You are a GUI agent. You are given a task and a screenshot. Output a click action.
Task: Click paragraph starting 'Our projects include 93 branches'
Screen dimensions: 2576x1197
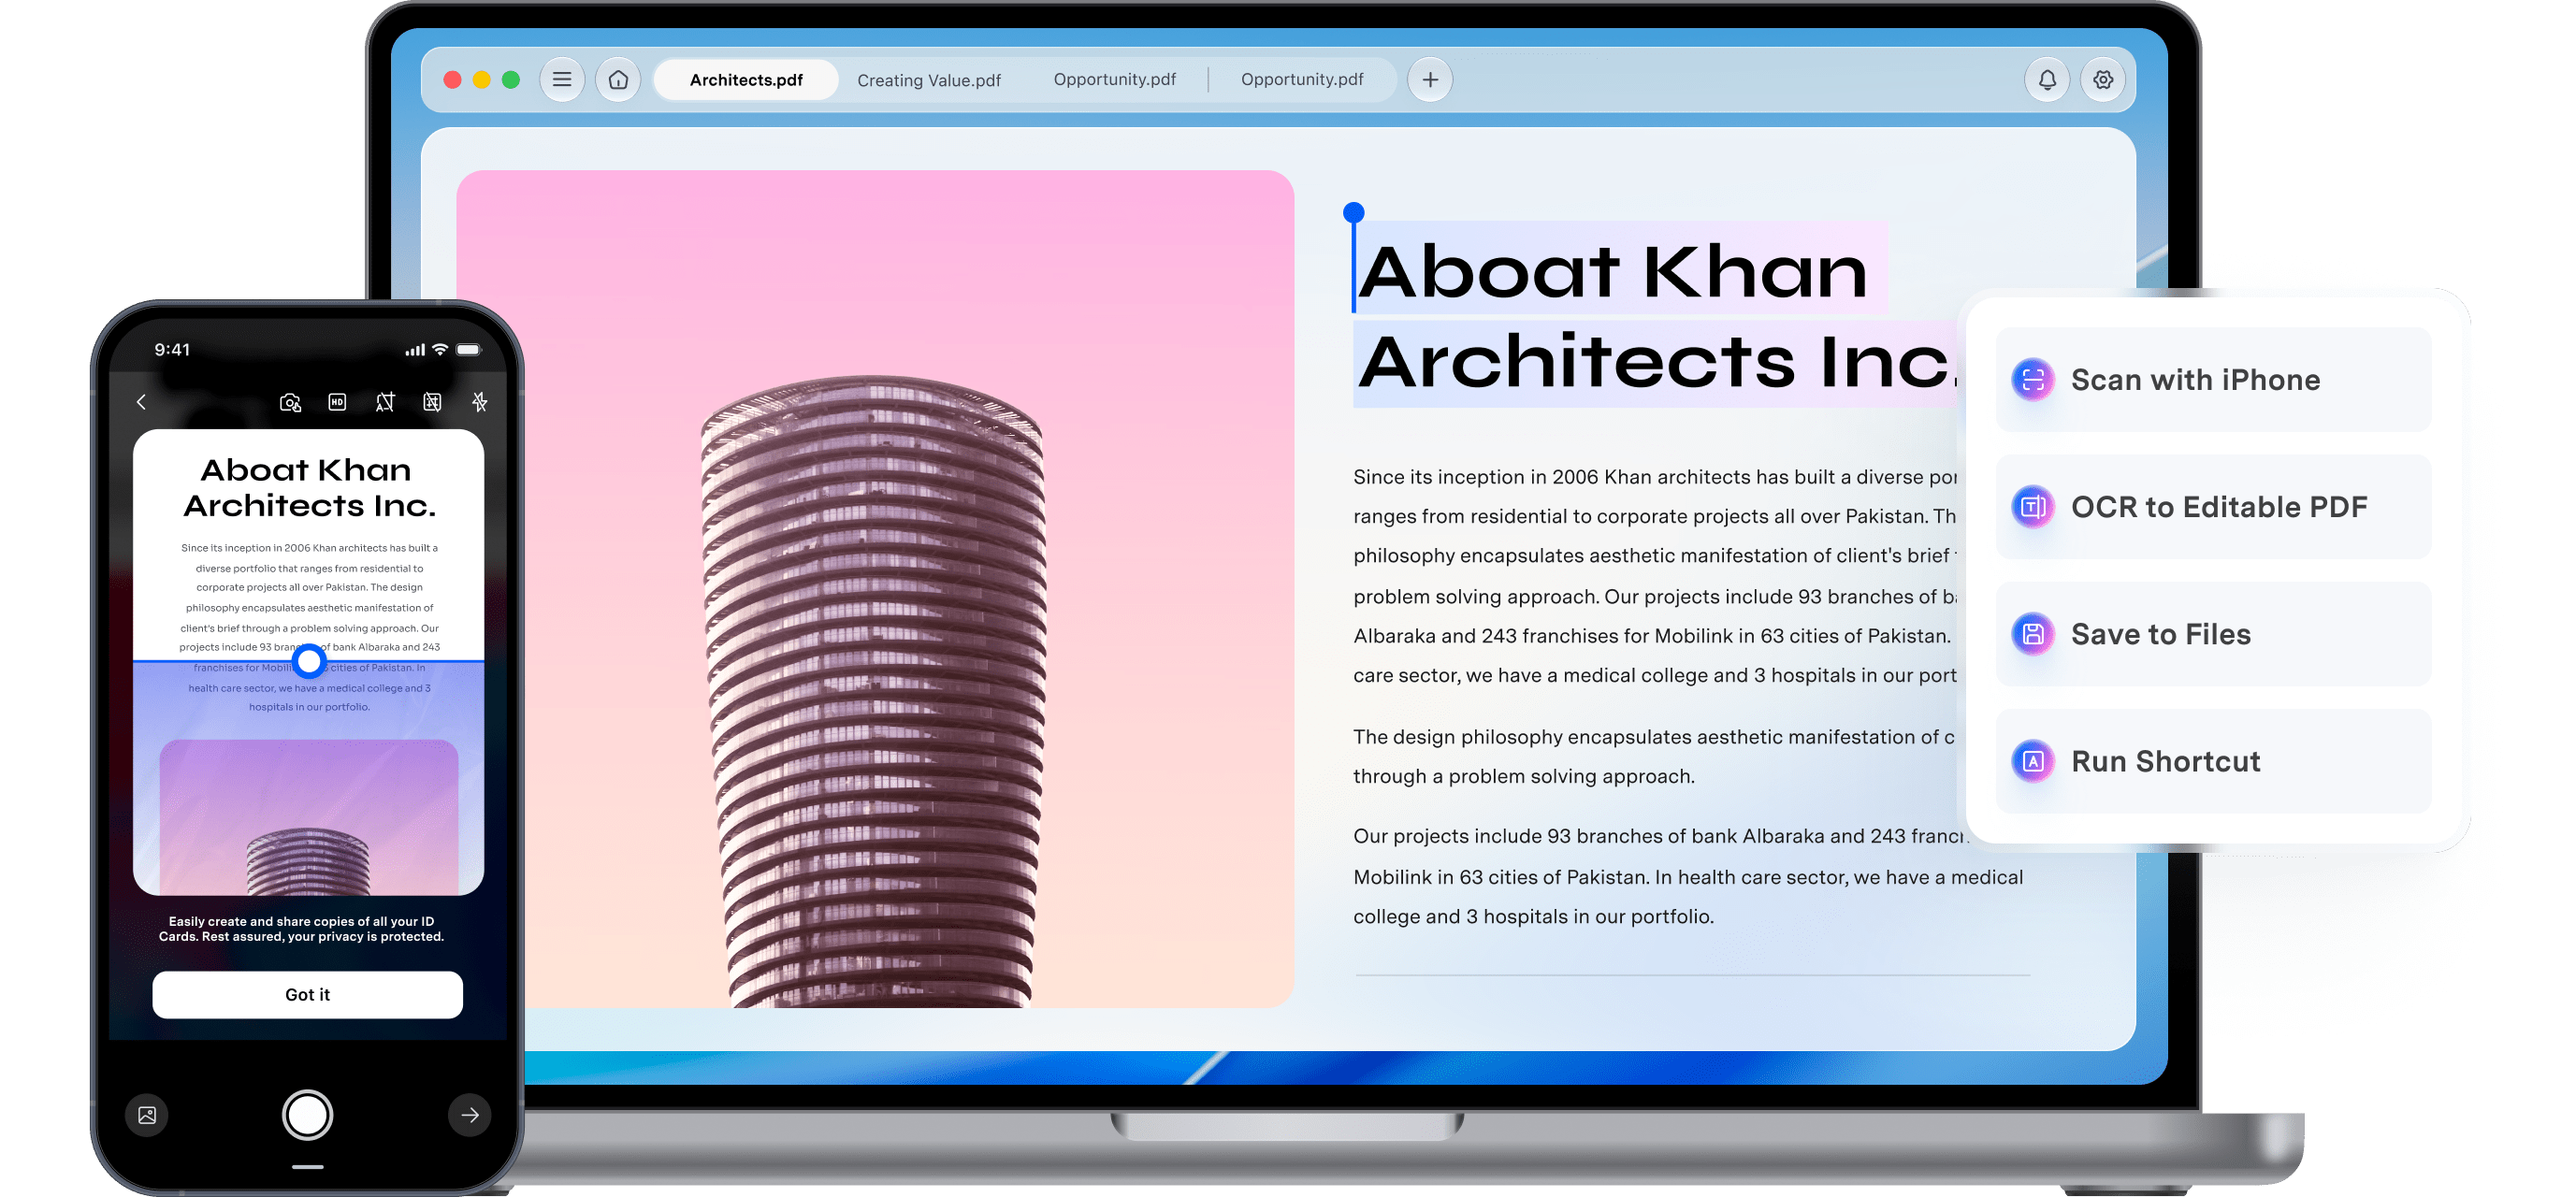tap(1688, 876)
